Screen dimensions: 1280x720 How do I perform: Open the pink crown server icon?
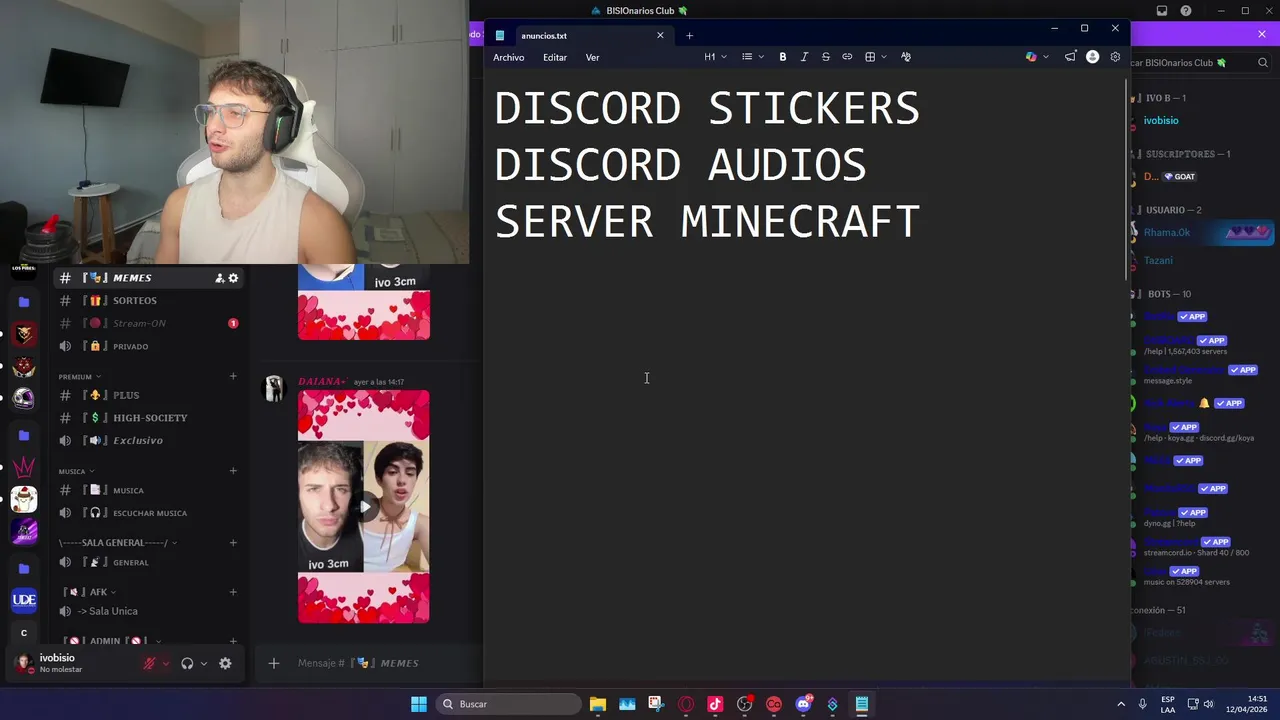click(24, 467)
